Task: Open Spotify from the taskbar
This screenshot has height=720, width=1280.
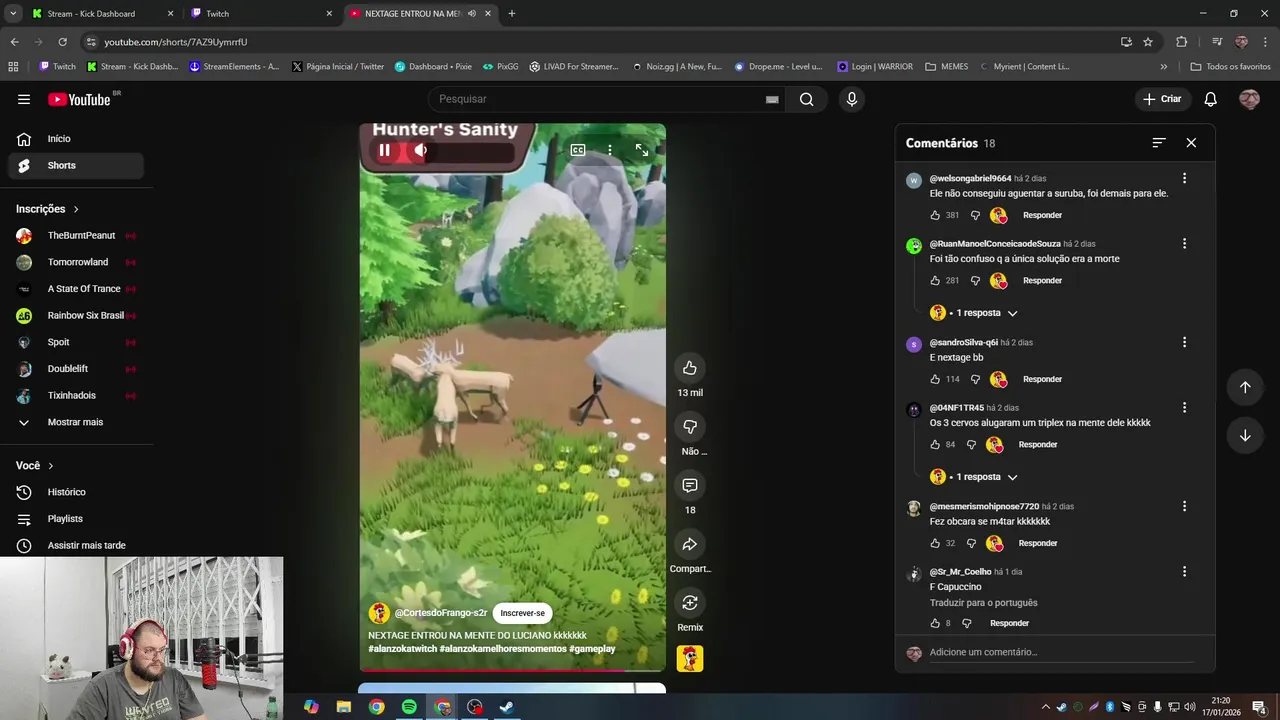Action: [x=409, y=707]
